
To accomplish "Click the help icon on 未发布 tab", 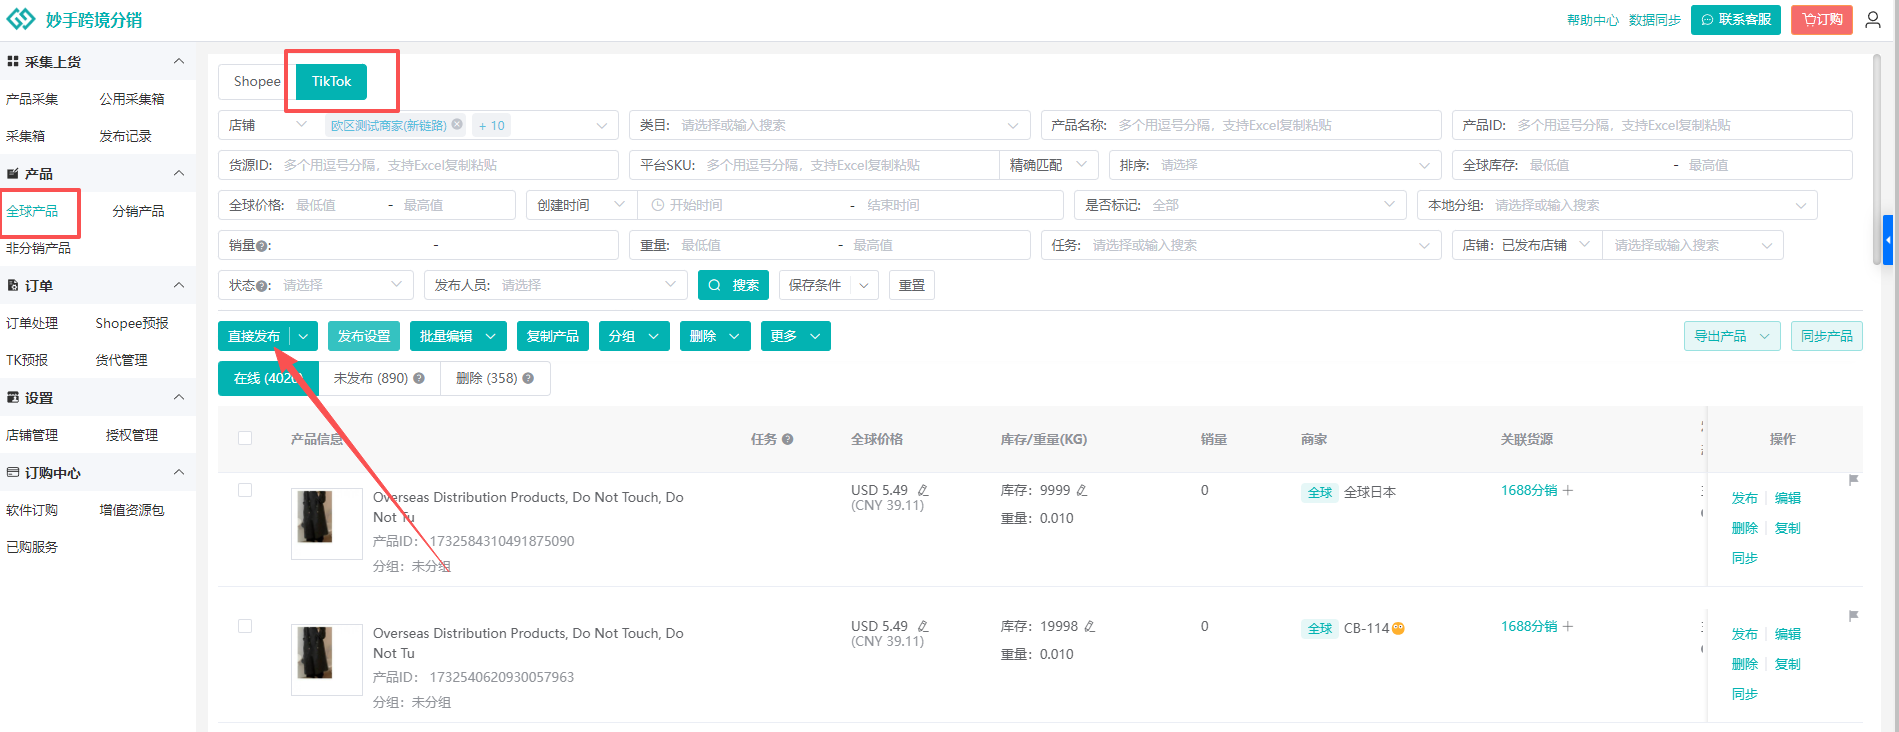I will tap(419, 378).
